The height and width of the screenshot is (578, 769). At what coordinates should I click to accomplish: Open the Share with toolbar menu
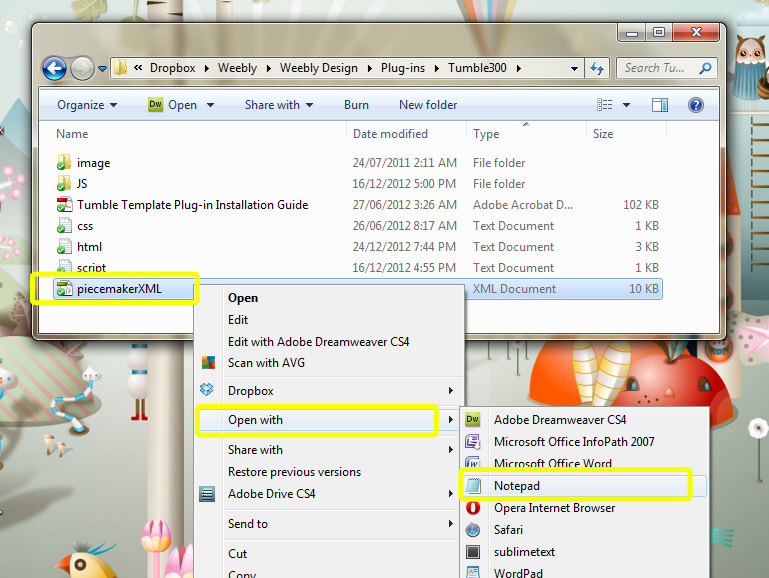279,105
